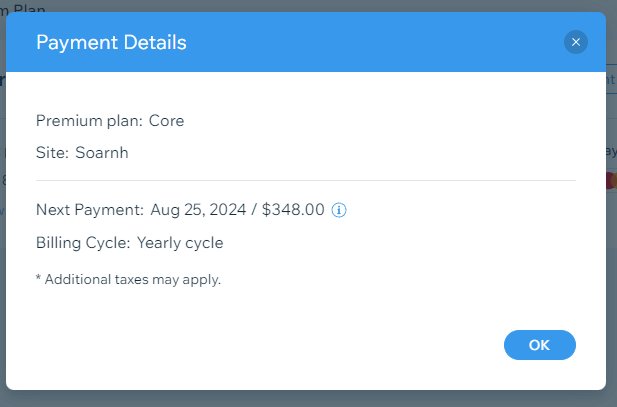
Task: Click the Core plan name
Action: 166,121
